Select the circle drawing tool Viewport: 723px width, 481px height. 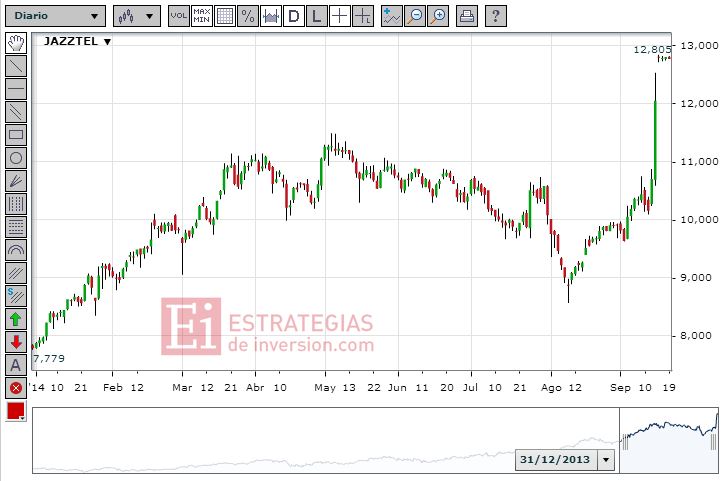(16, 158)
